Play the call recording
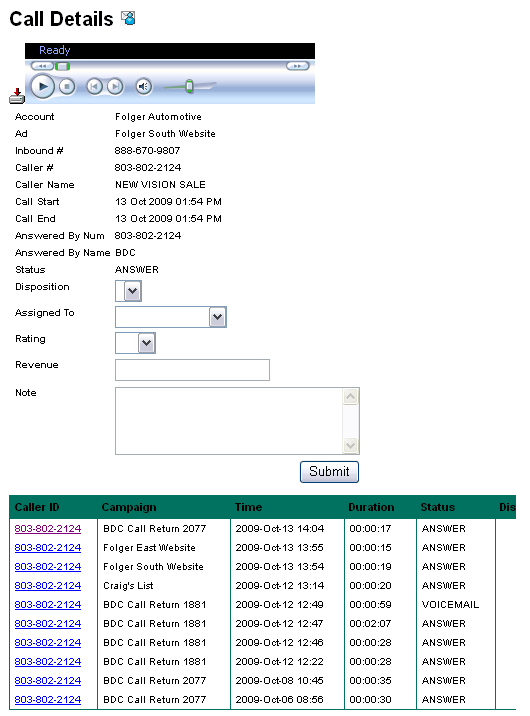 point(42,86)
